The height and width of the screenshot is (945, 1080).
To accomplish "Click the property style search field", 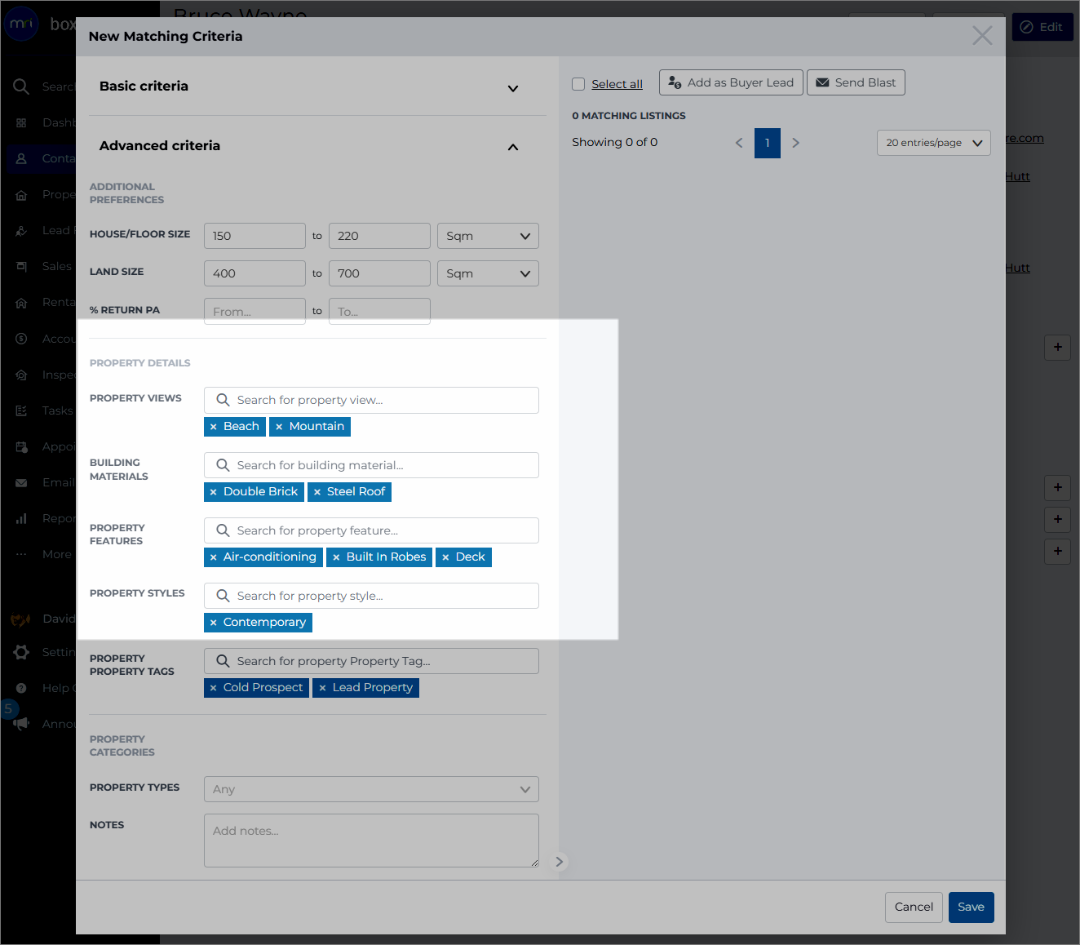I will click(371, 596).
